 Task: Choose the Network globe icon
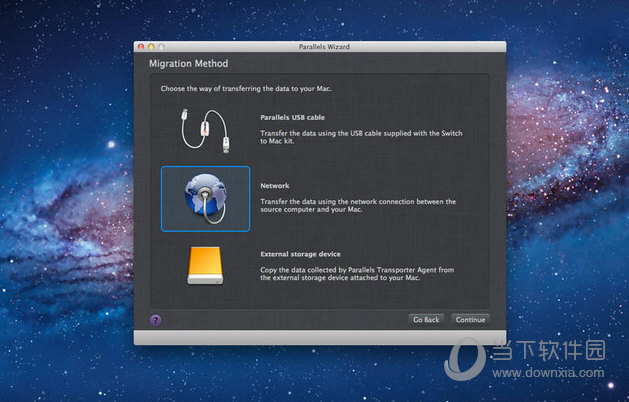[205, 199]
